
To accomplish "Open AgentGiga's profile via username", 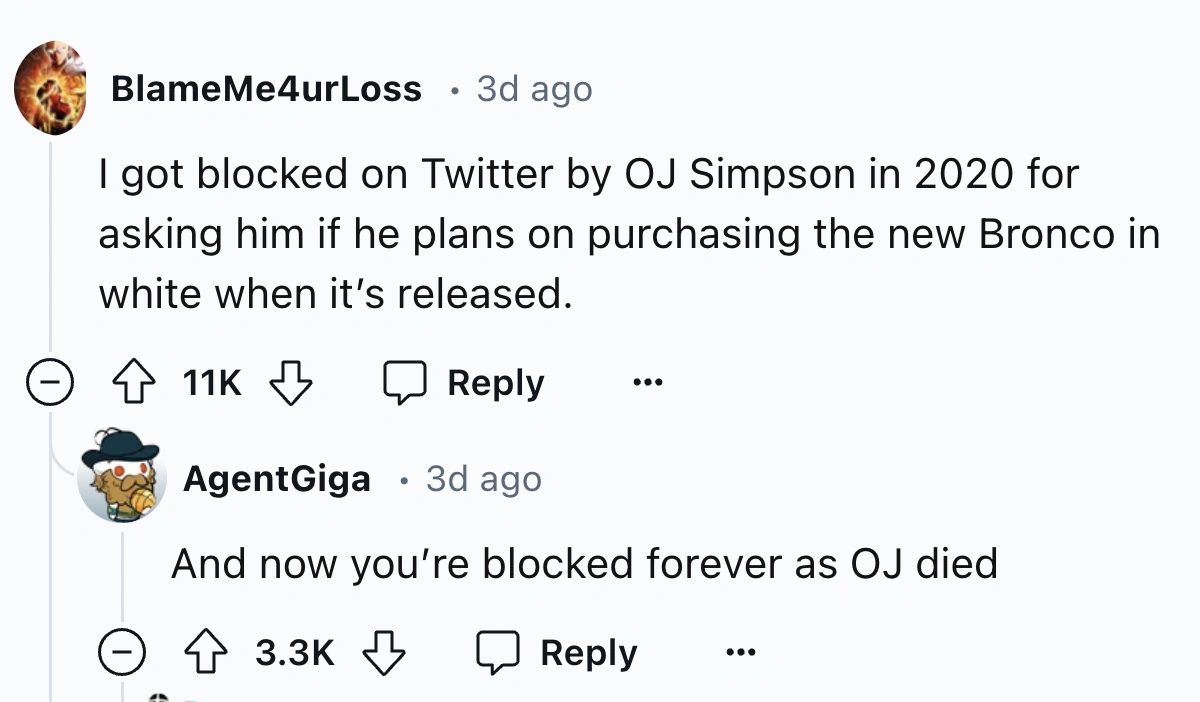I will [276, 479].
